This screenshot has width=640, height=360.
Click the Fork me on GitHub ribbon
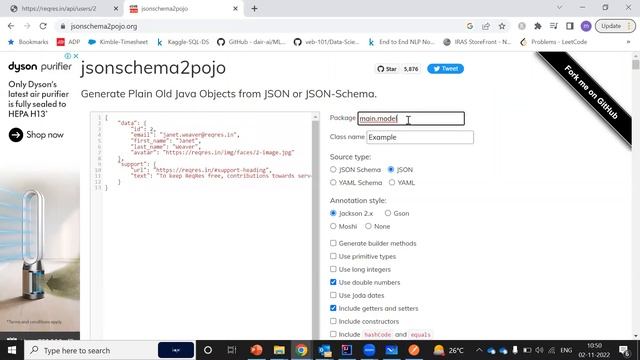591,93
